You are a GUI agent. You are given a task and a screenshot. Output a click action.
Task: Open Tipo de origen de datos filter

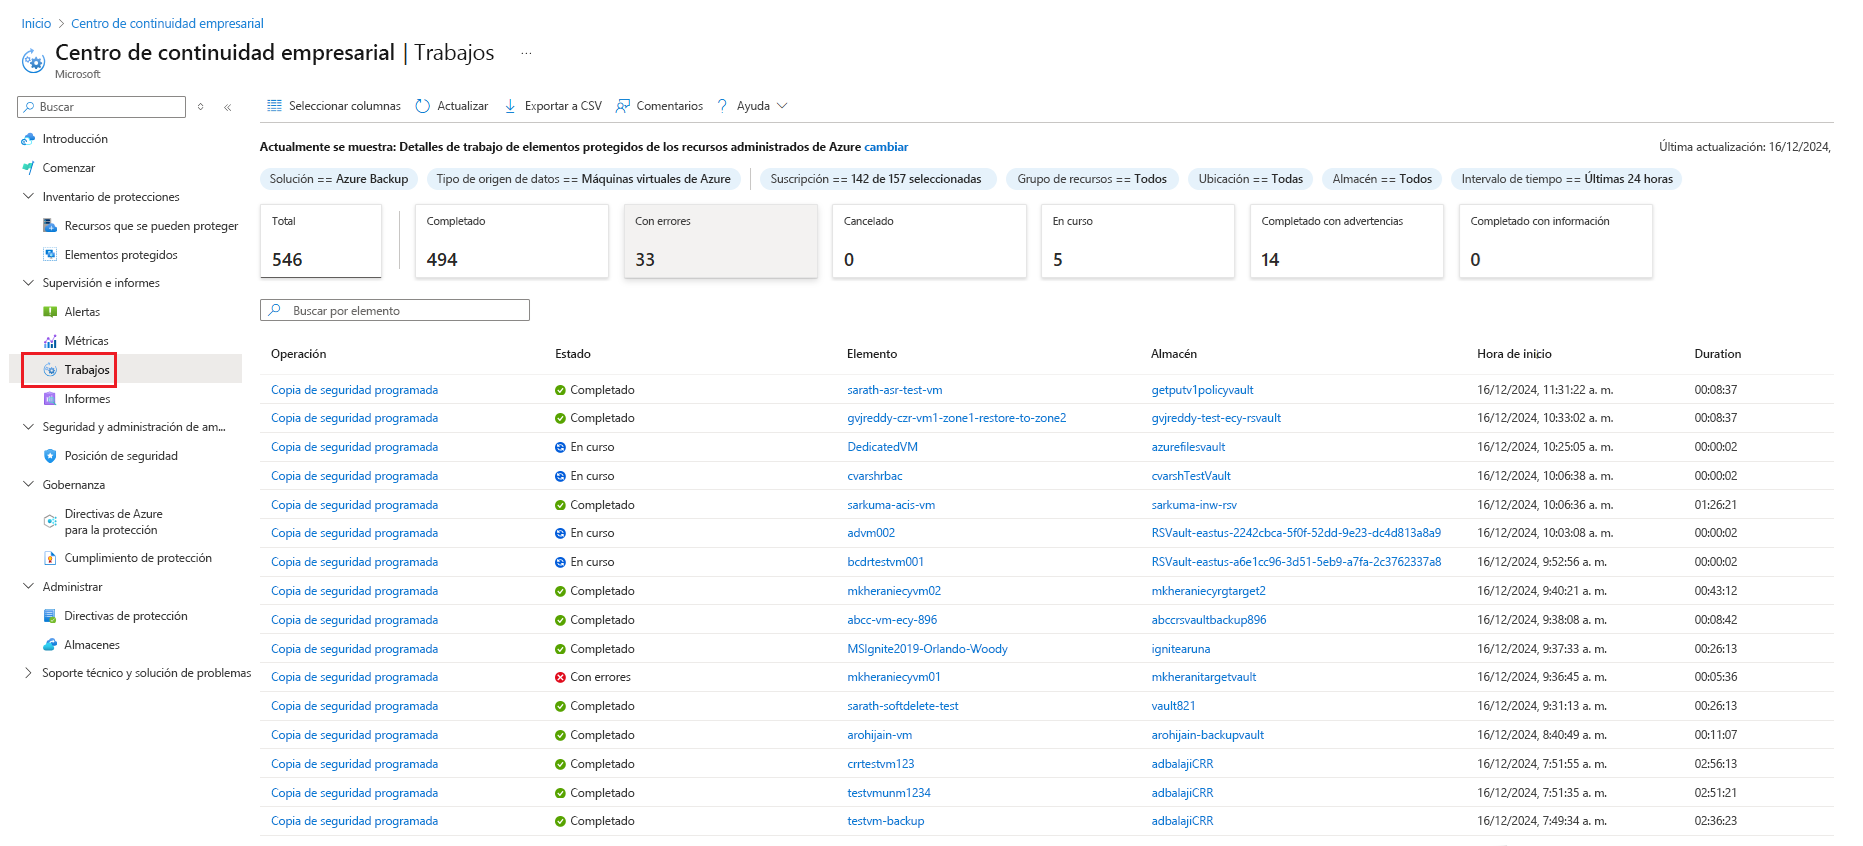click(584, 179)
